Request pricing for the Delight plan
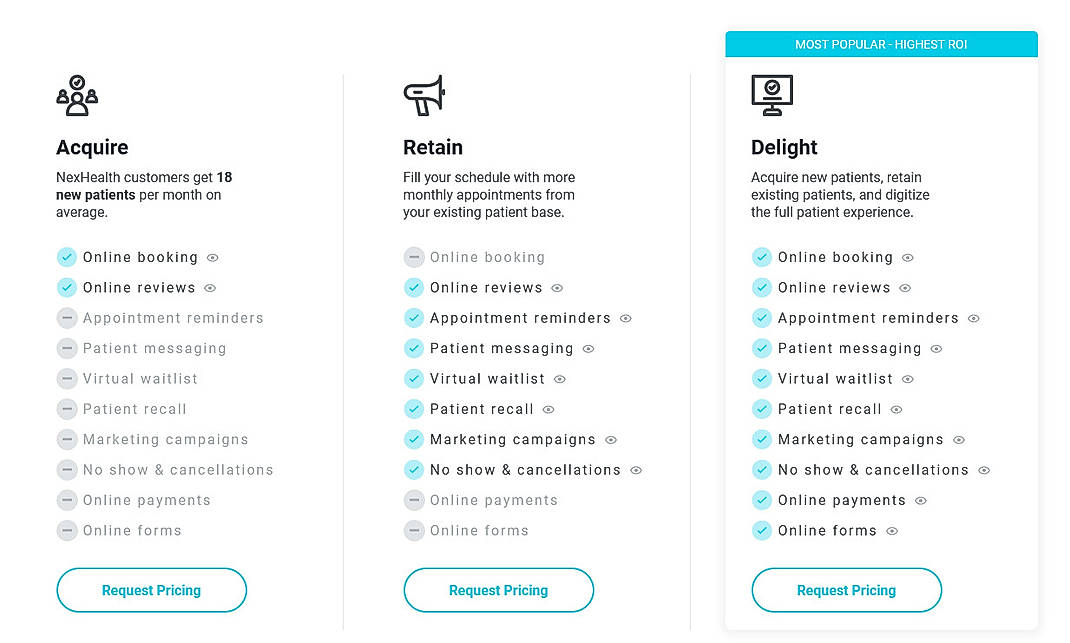The image size is (1070, 643). [846, 590]
